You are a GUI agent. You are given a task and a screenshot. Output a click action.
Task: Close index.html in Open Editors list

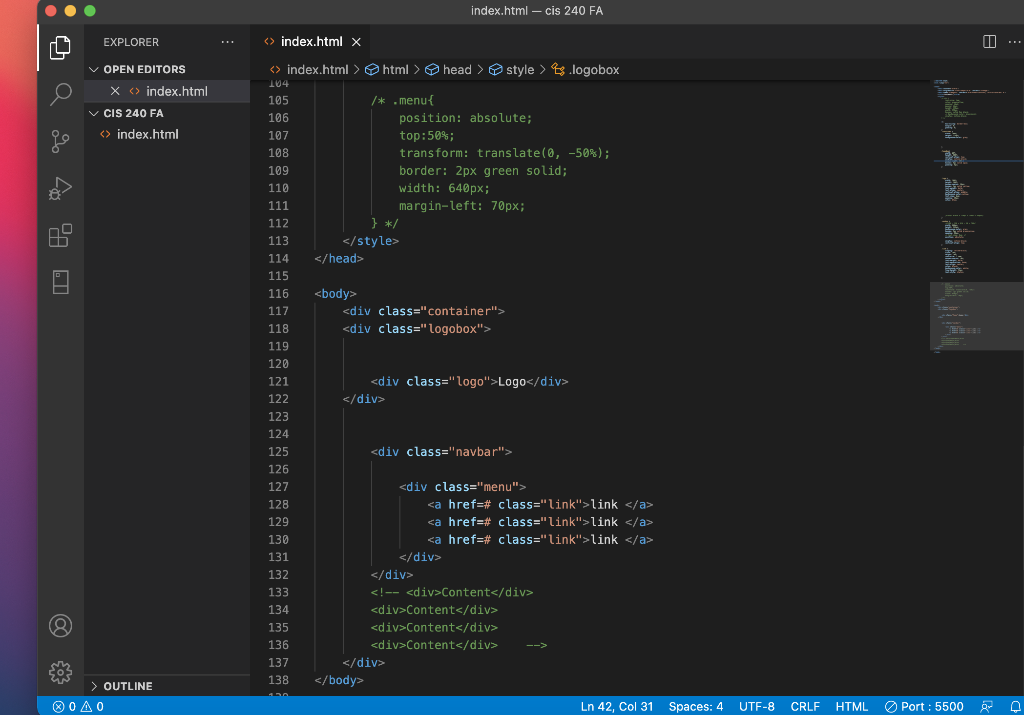point(115,91)
